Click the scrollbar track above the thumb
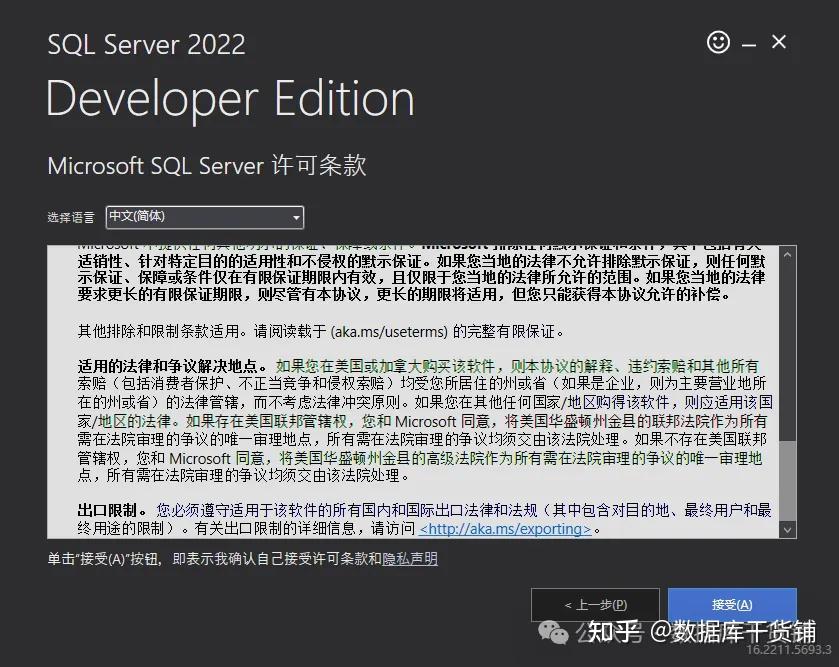 [787, 350]
